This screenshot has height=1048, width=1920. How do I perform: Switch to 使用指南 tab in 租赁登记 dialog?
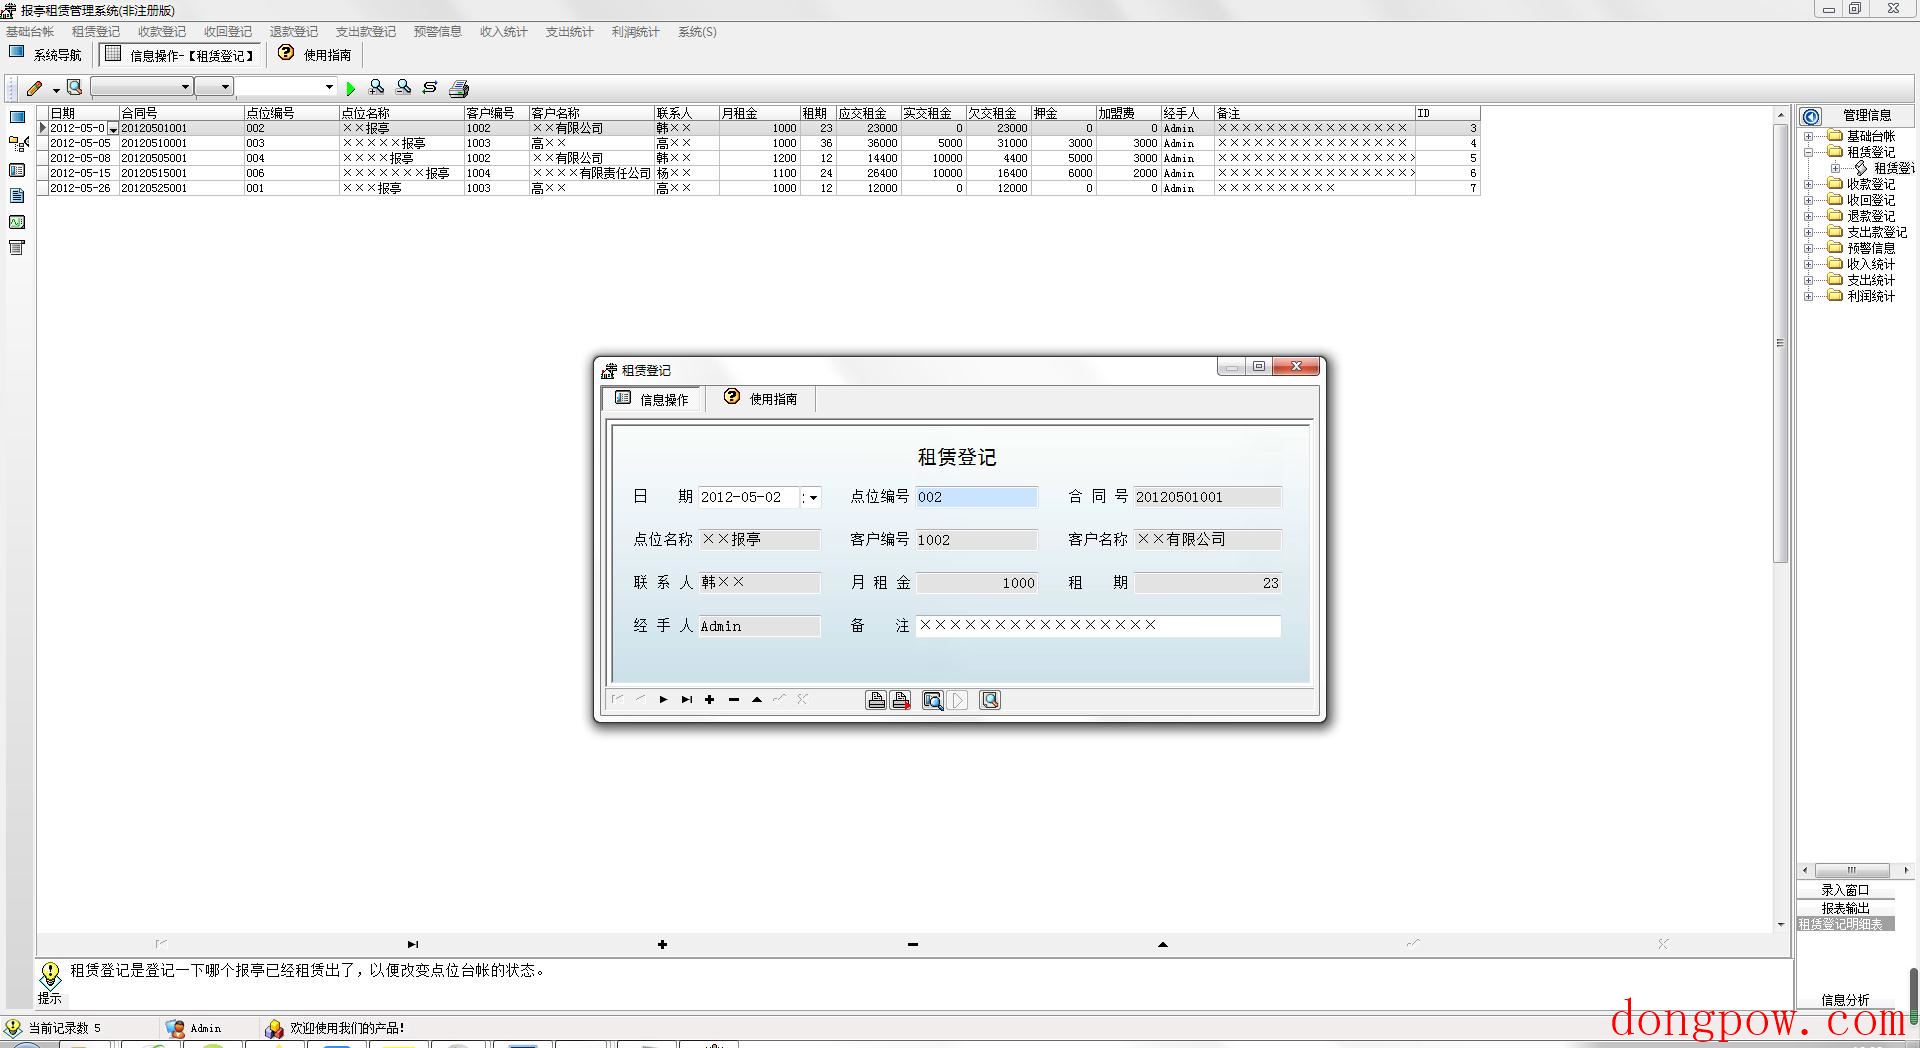761,398
